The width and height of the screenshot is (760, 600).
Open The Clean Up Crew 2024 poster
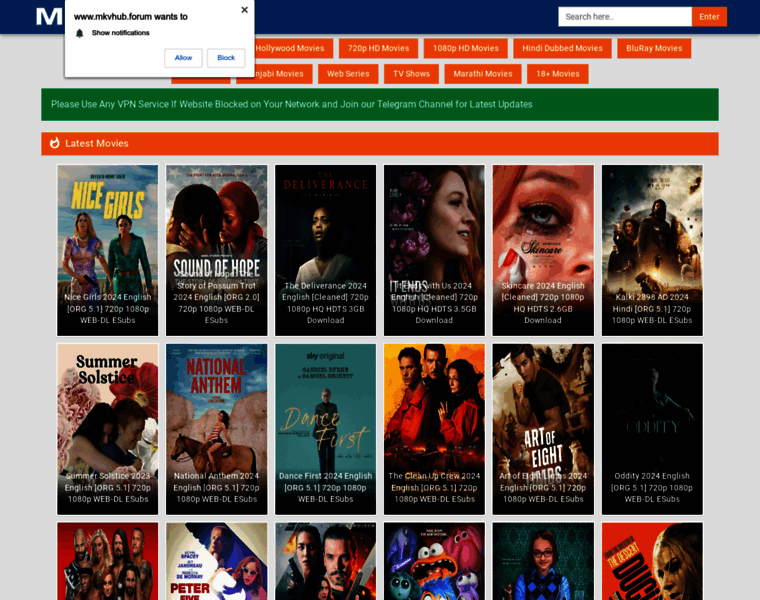(434, 429)
